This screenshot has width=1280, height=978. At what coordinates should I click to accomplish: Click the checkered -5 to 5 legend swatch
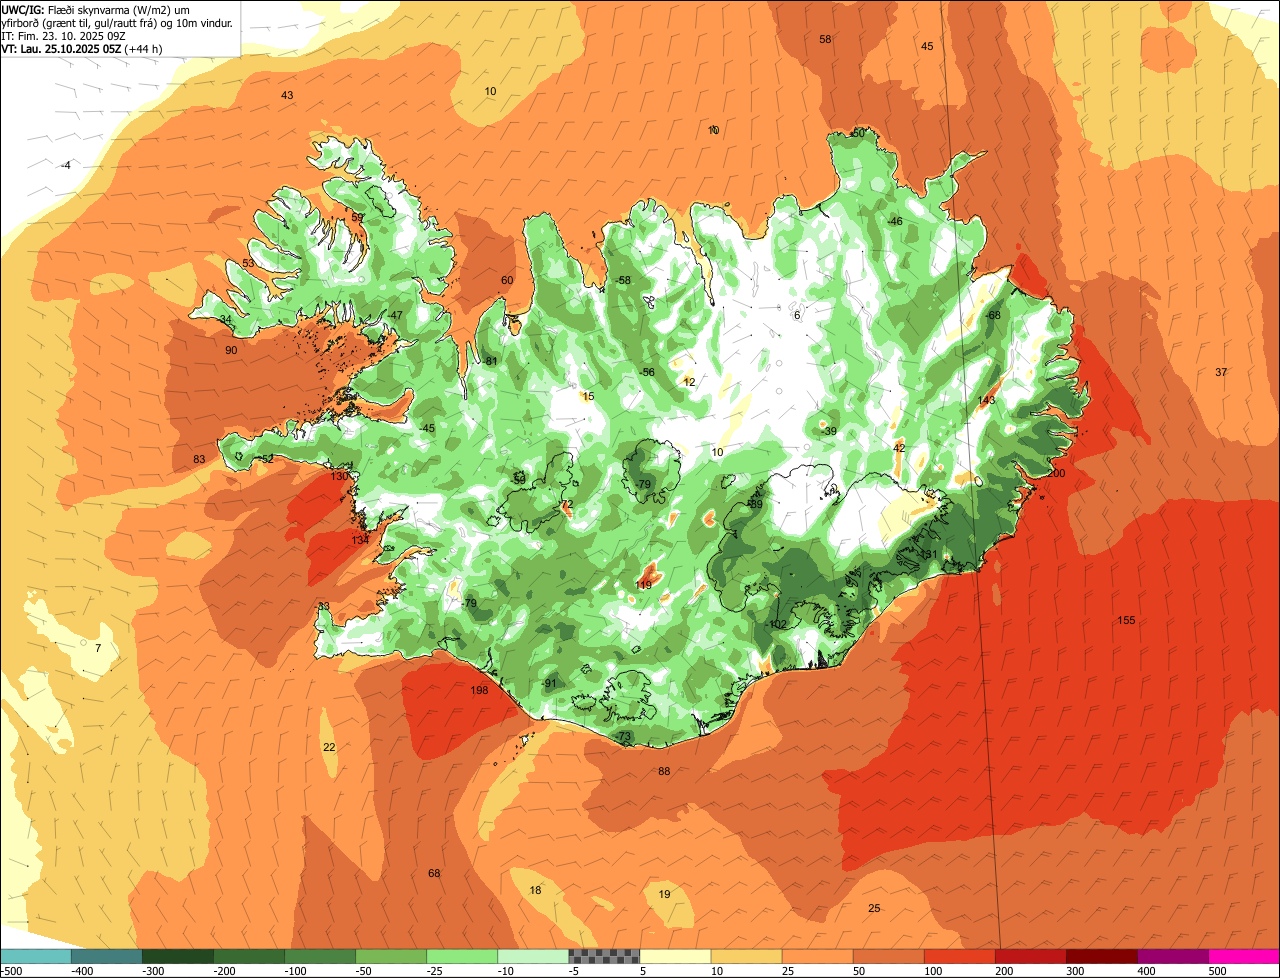(x=604, y=956)
